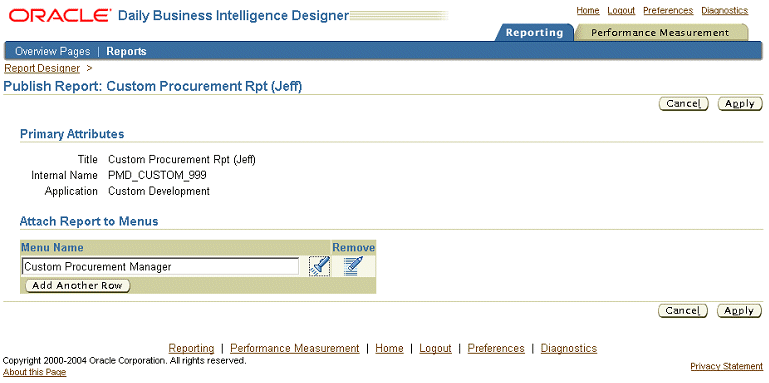Open the Reports subtab
This screenshot has width=769, height=383.
coord(127,51)
